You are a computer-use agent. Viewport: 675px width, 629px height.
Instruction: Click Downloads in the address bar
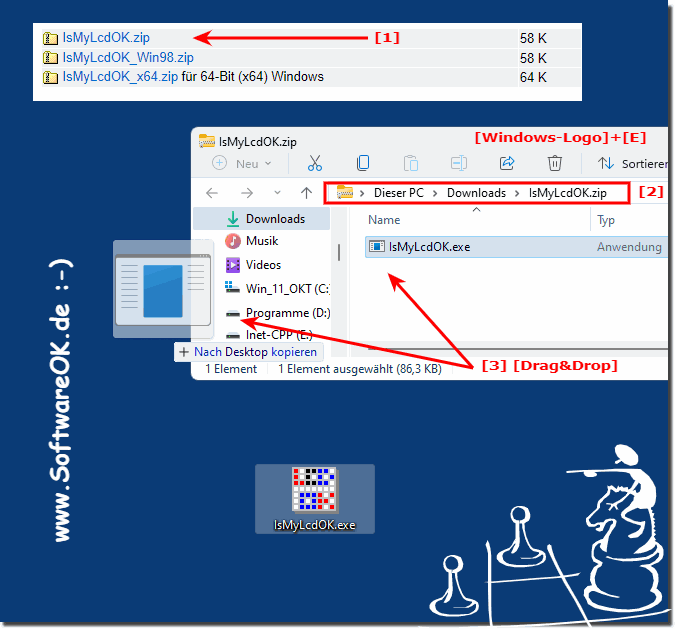476,193
